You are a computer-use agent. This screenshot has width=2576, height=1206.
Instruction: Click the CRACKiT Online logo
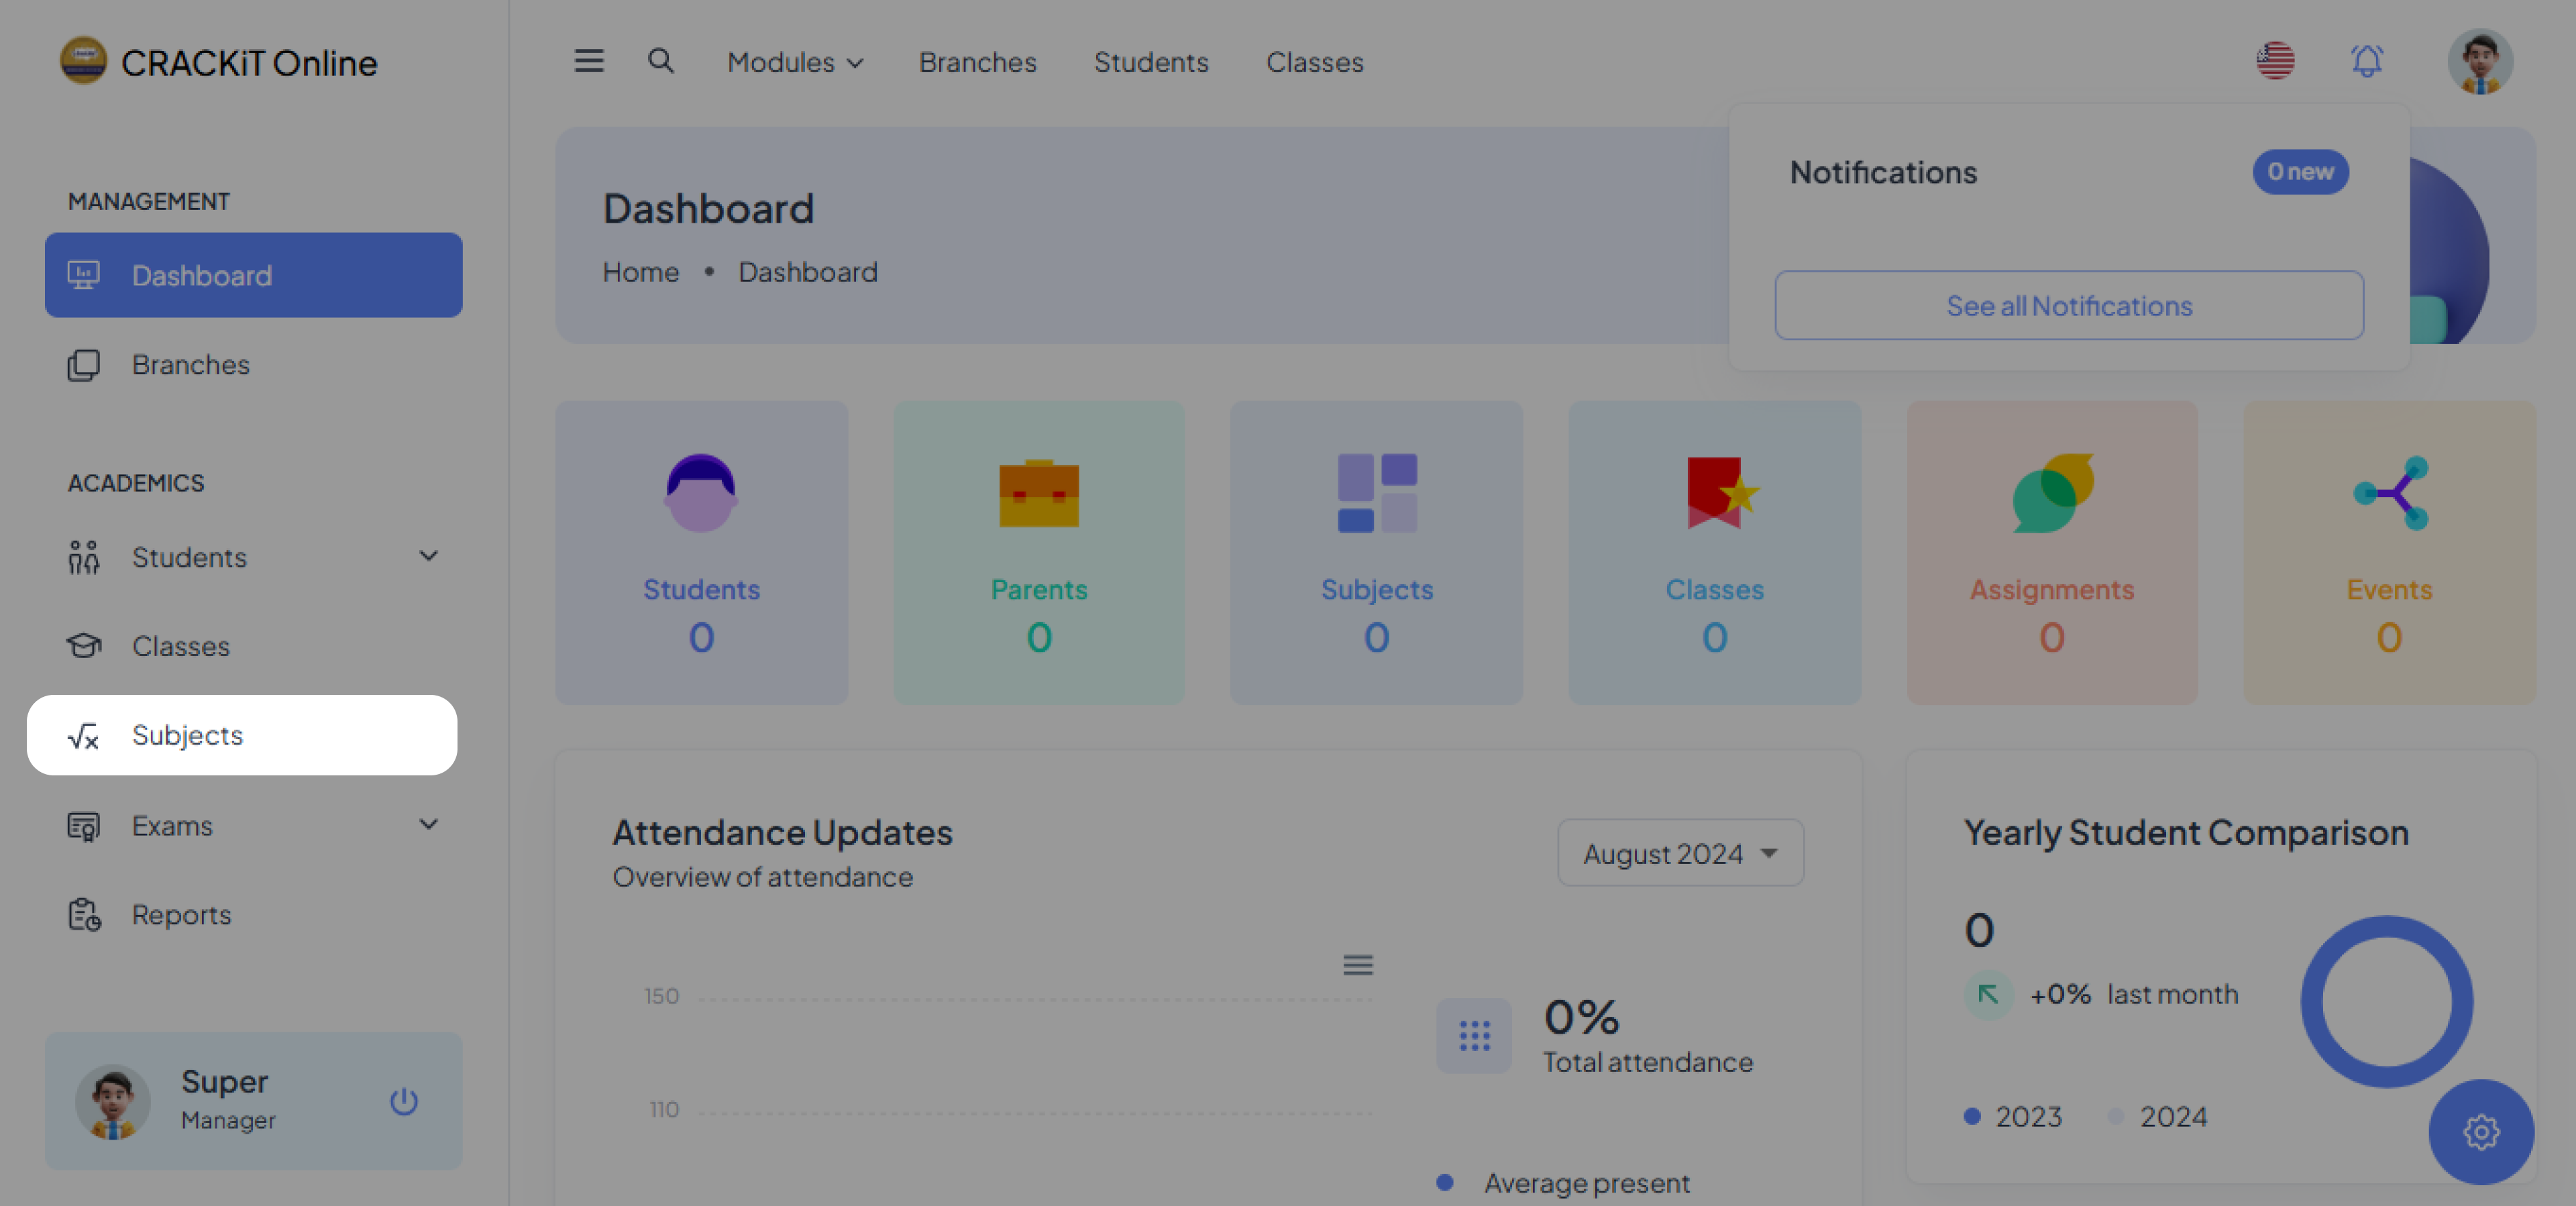coord(219,62)
